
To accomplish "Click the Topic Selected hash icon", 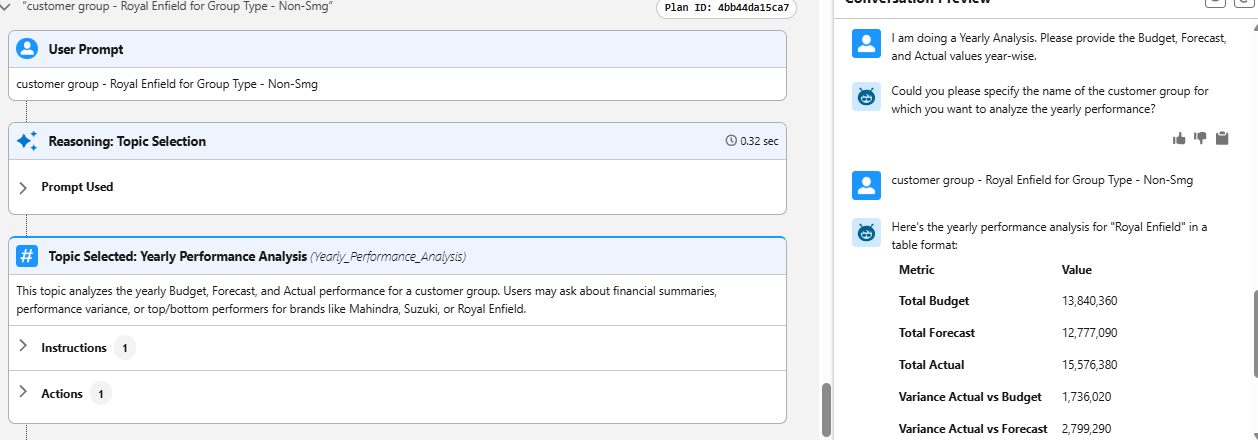I will (28, 256).
